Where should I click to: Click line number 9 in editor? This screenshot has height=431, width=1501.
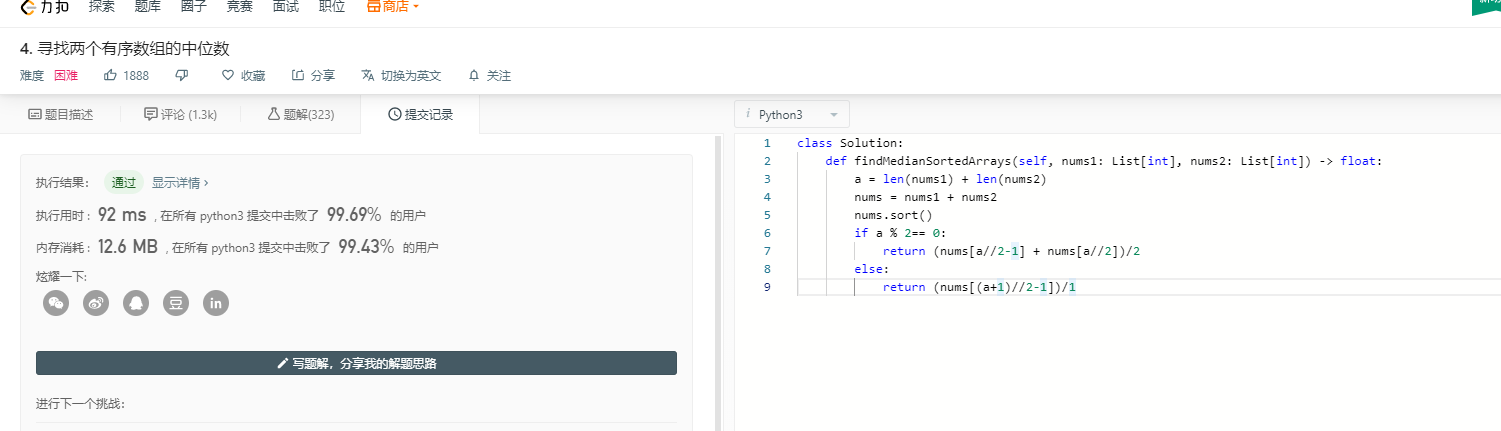pos(766,287)
